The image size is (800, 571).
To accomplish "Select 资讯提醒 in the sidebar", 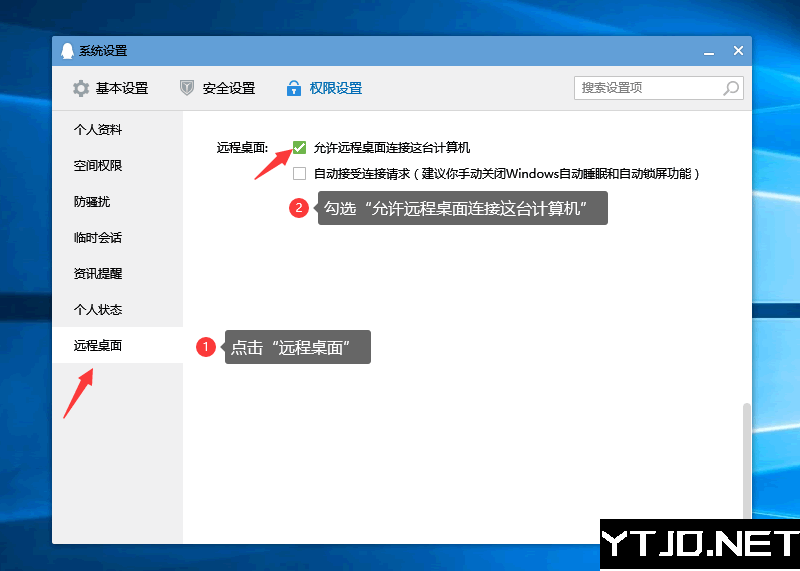I will [x=117, y=274].
